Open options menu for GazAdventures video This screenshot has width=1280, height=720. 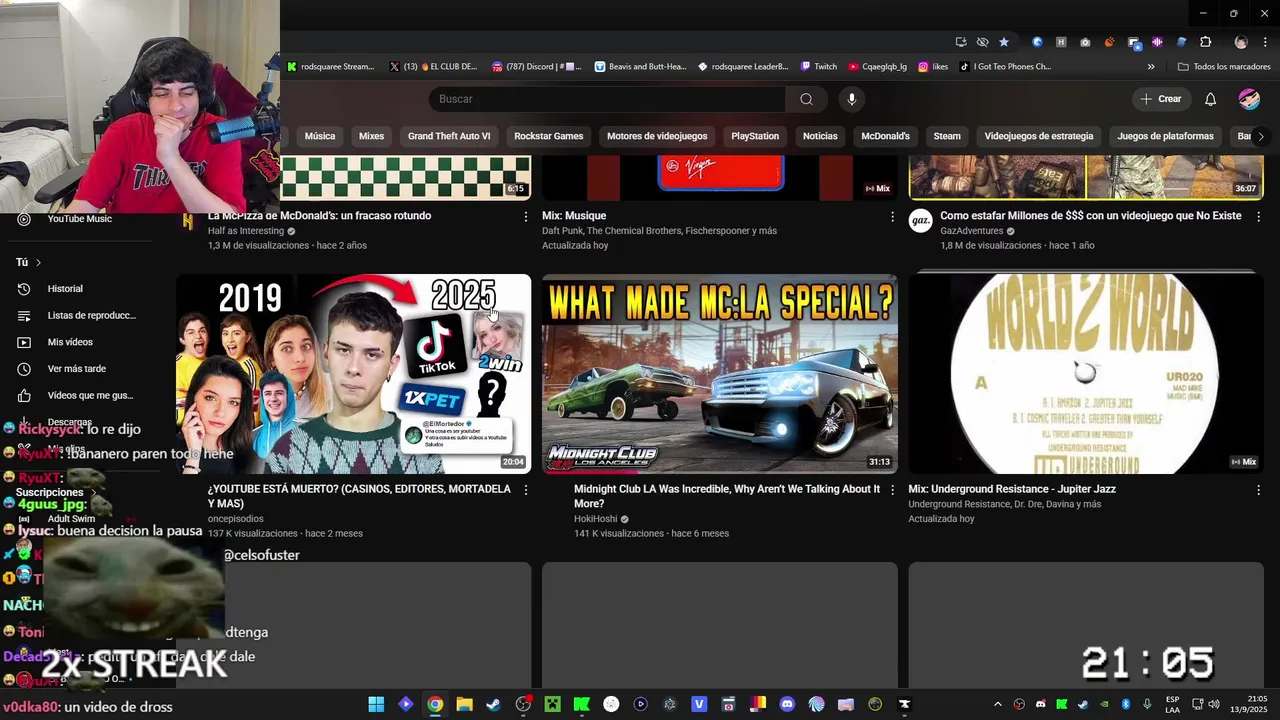pos(1258,216)
